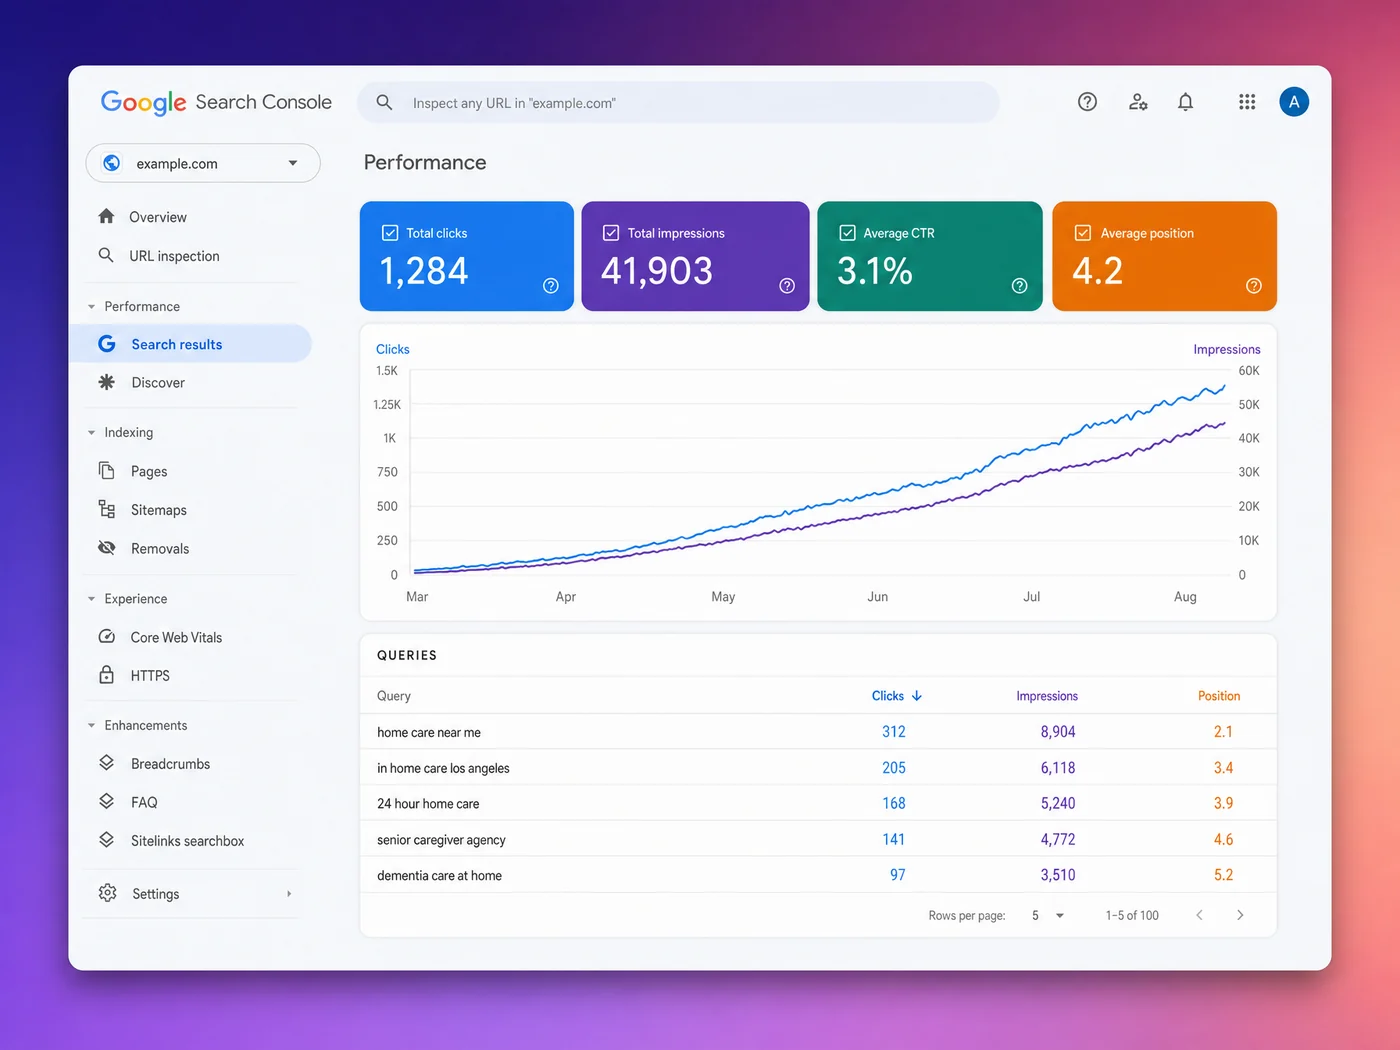Click the Google Search Console logo
This screenshot has height=1050, width=1400.
point(216,102)
